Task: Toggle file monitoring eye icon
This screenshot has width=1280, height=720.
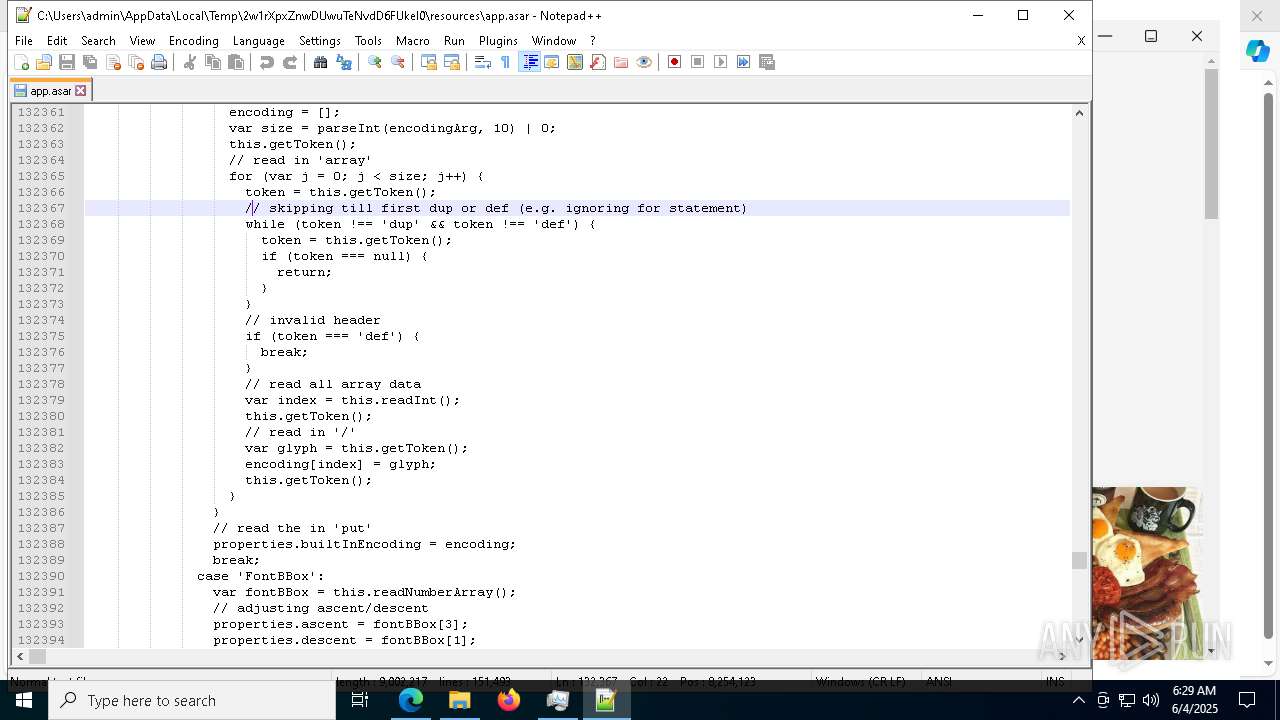Action: (644, 62)
